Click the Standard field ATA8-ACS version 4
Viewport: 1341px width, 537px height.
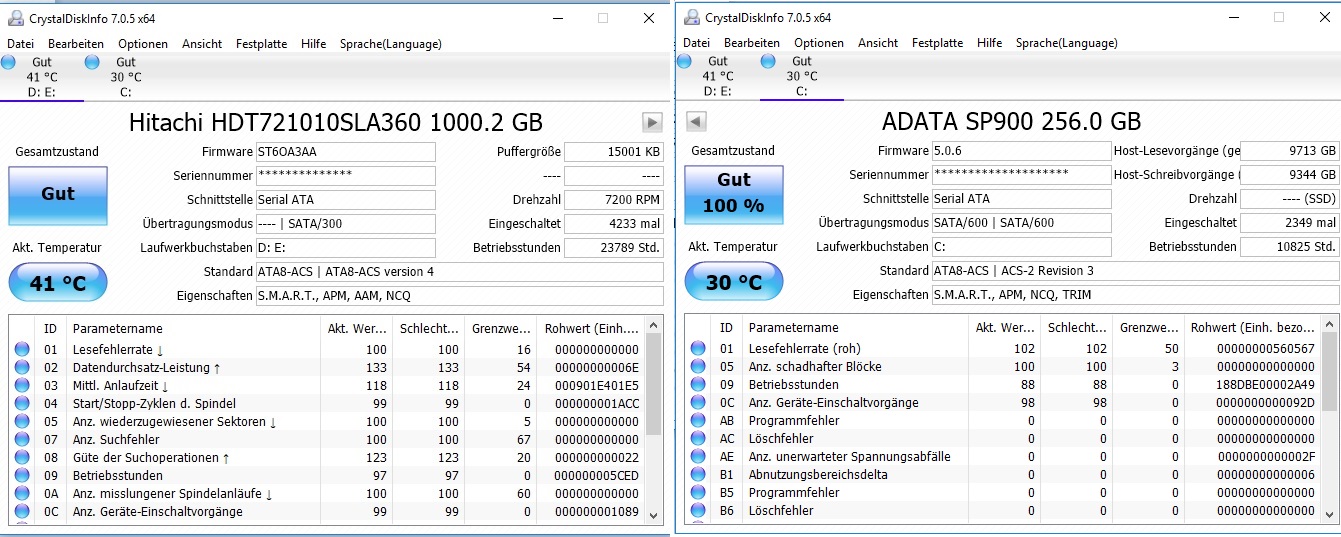pos(459,272)
